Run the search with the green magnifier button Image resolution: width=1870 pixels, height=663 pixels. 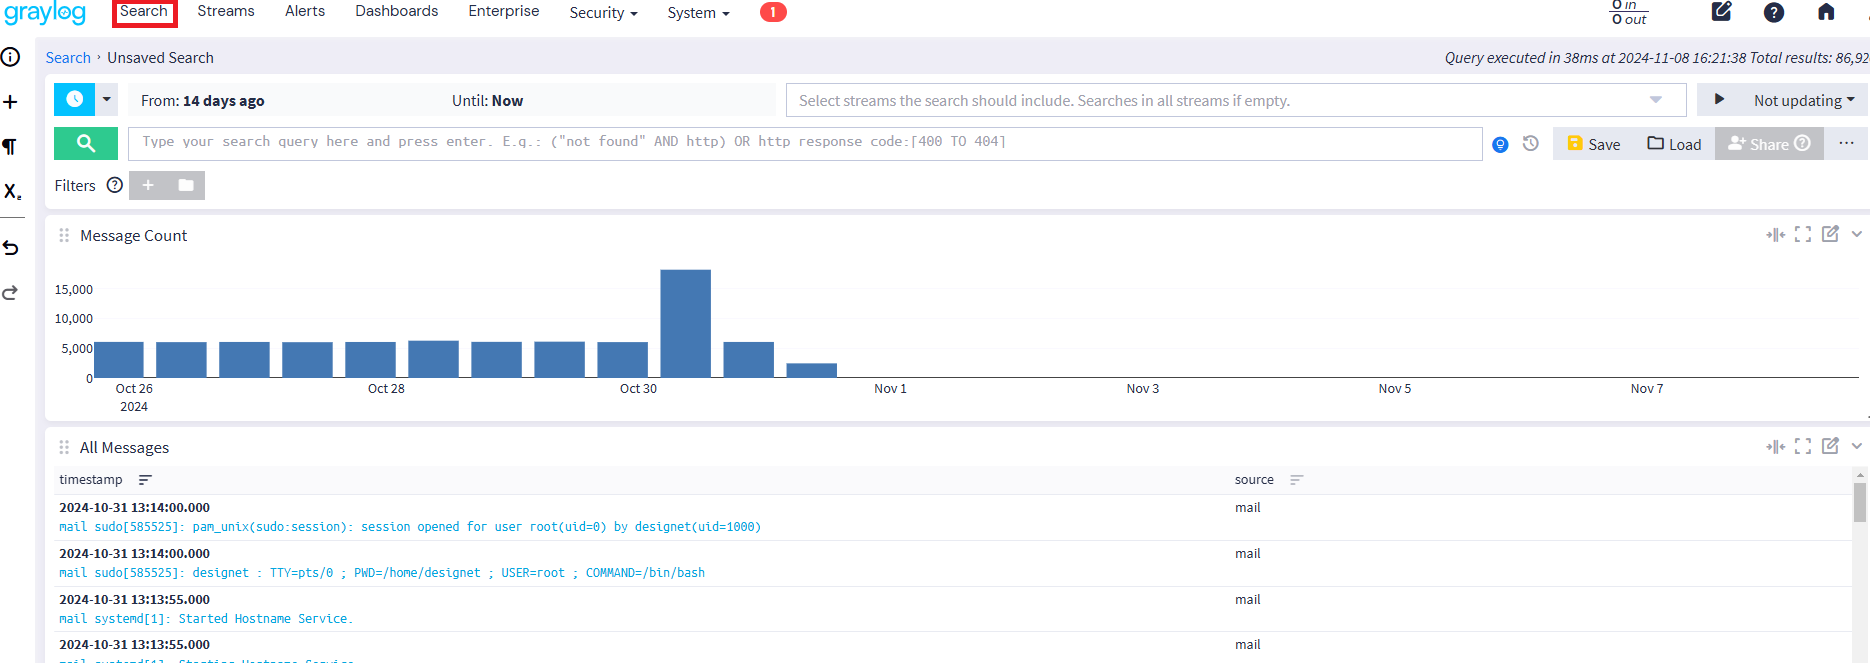pyautogui.click(x=86, y=143)
